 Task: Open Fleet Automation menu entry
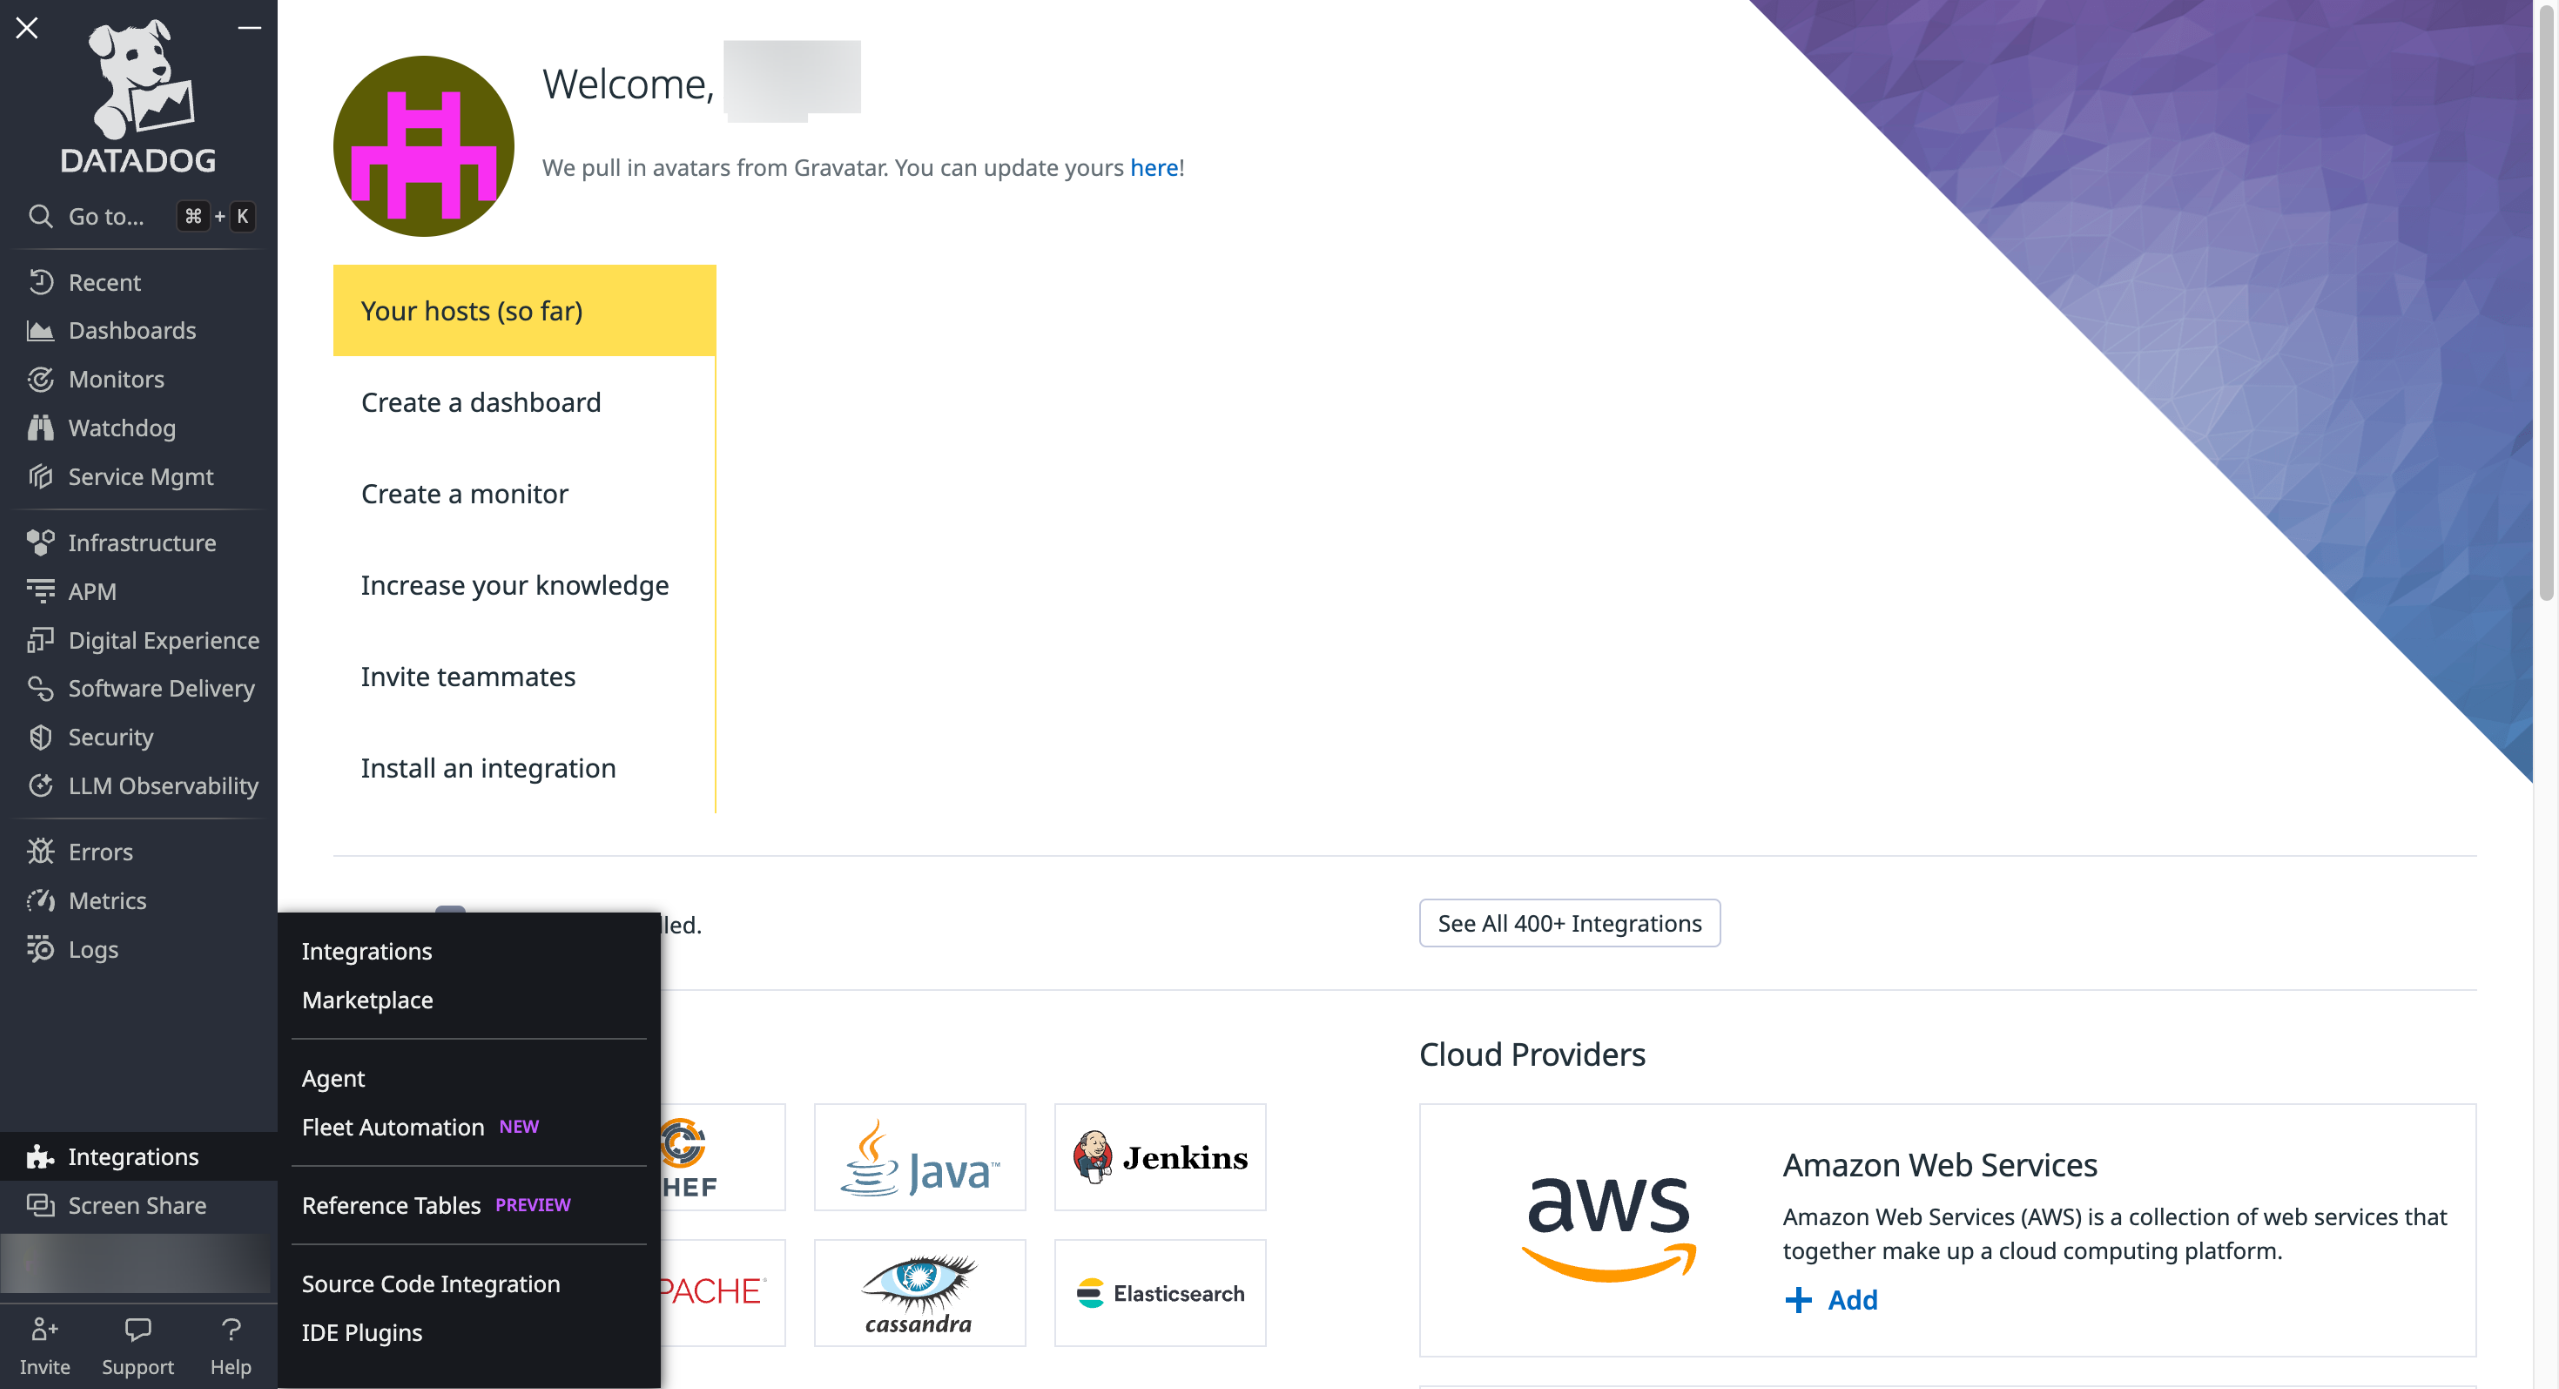pos(393,1127)
